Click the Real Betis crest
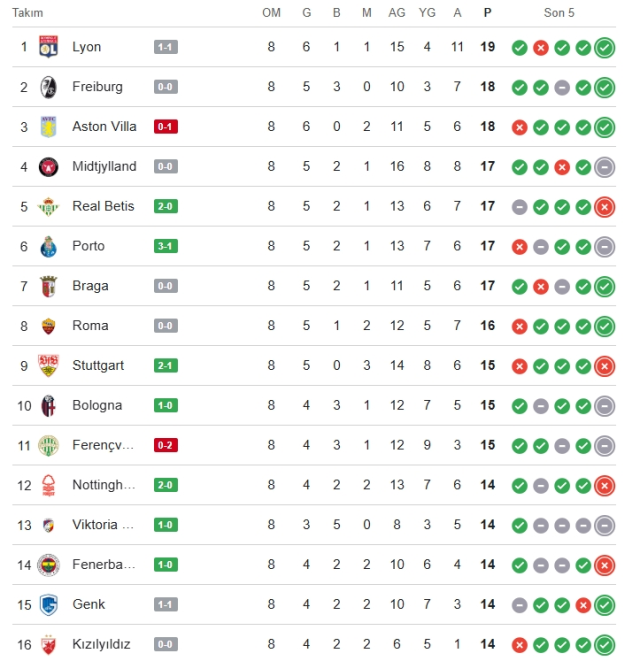 [x=48, y=207]
